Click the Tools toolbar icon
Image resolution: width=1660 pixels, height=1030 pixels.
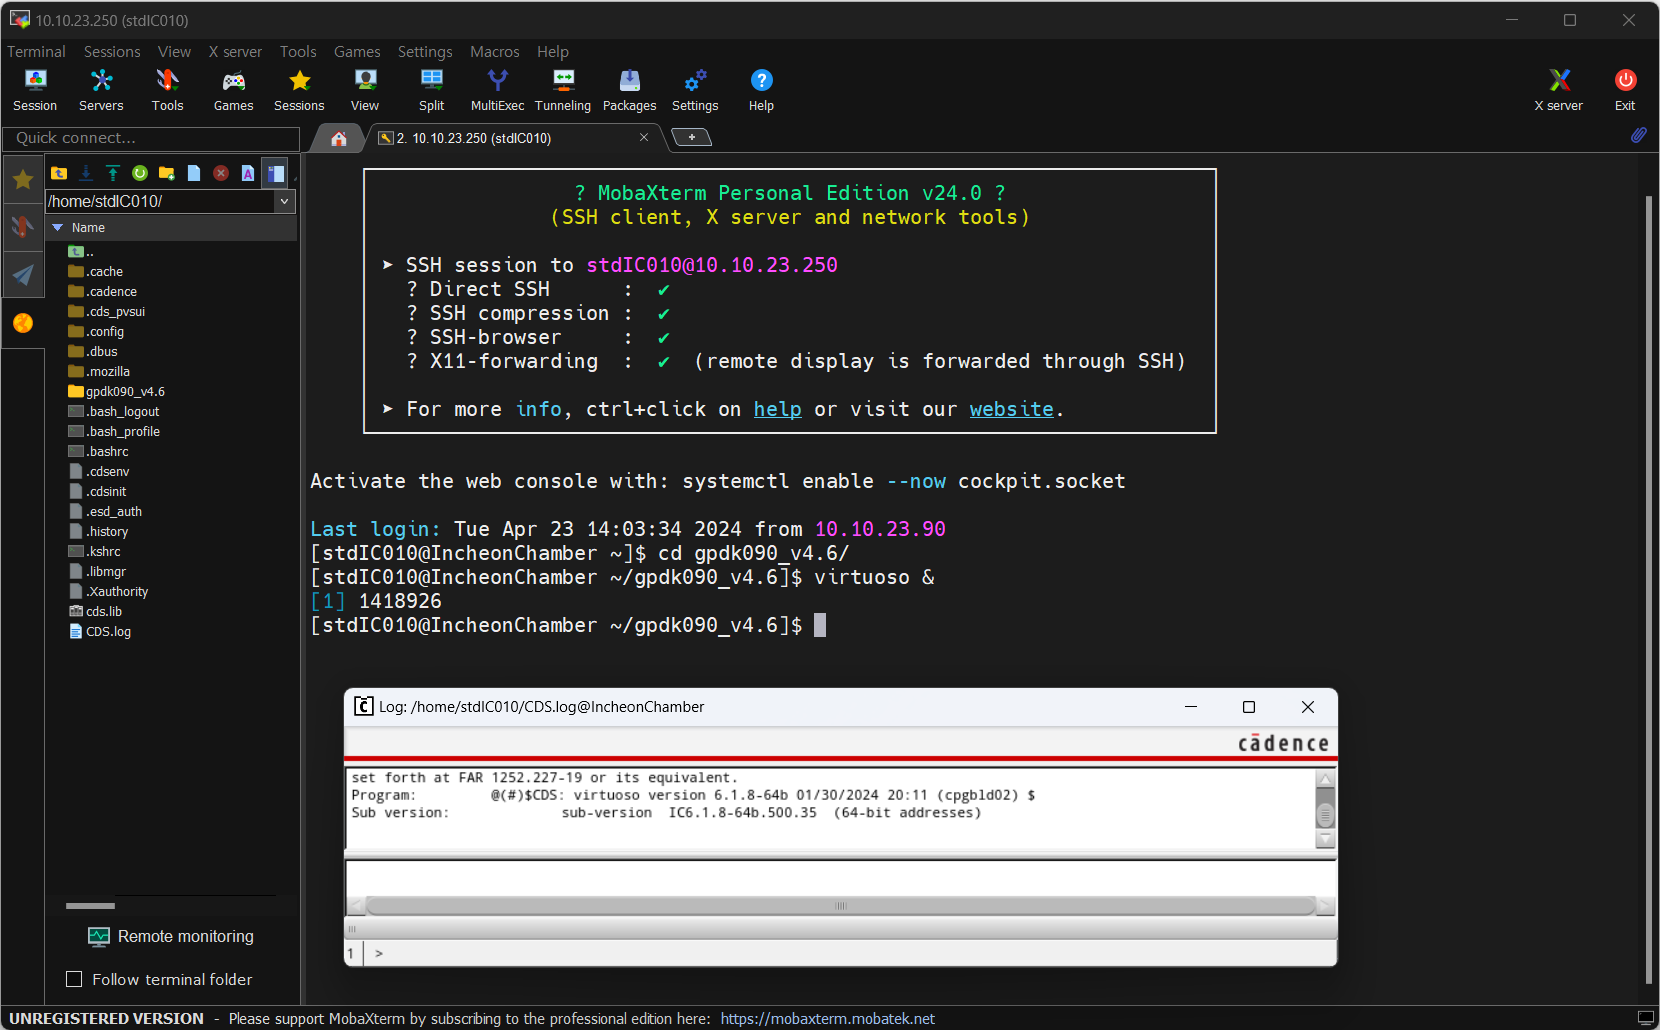coord(167,90)
